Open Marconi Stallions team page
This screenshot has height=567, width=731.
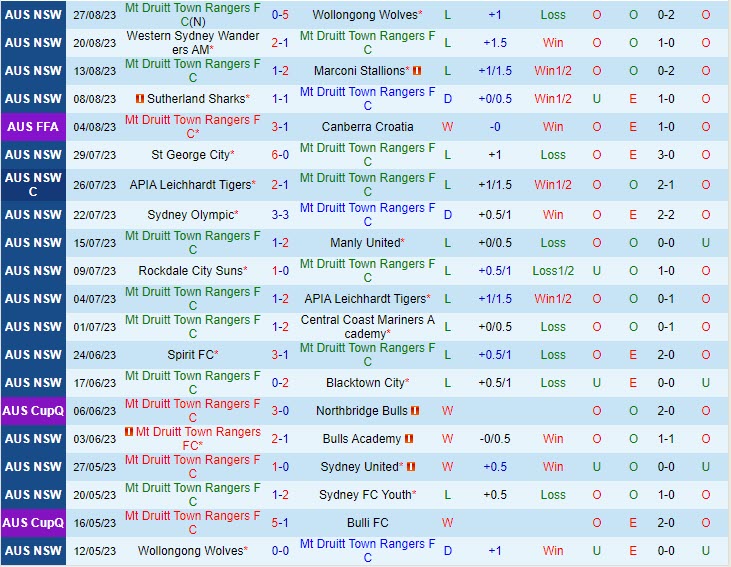pos(361,71)
